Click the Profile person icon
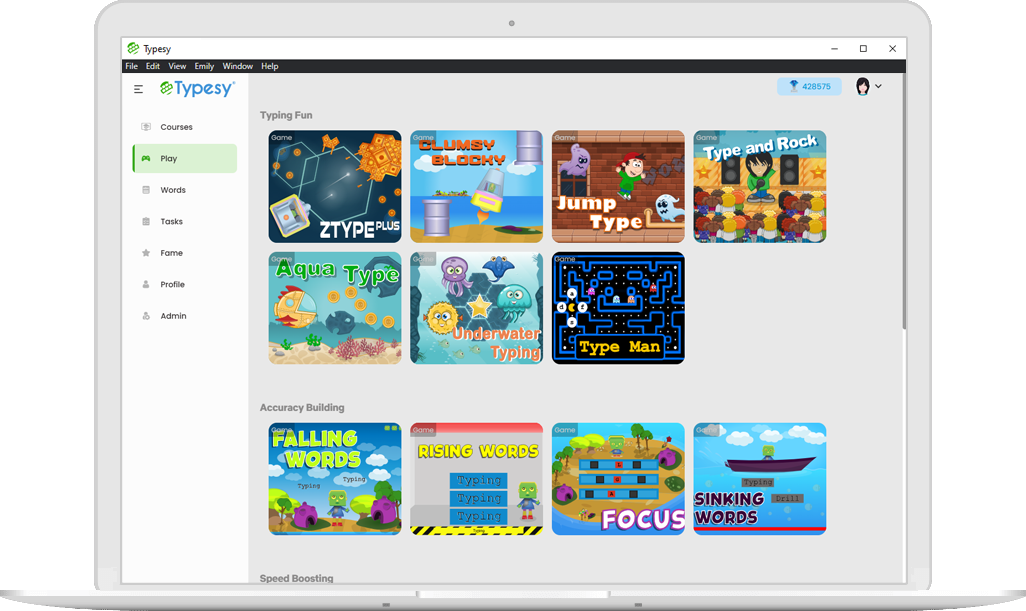Viewport: 1026px width, 611px height. (146, 284)
